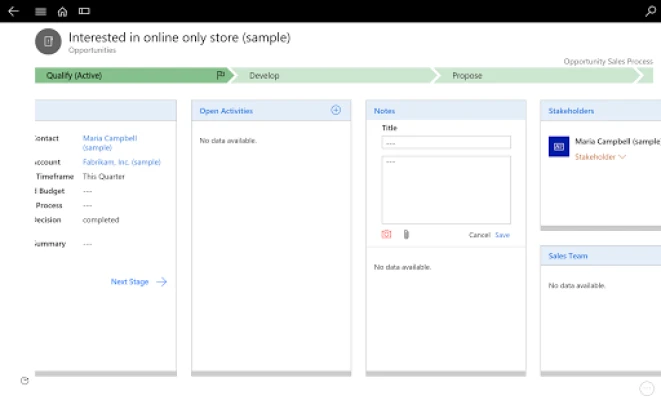The width and height of the screenshot is (661, 400).
Task: Open the Maria Campbell contact link
Action: 110,143
